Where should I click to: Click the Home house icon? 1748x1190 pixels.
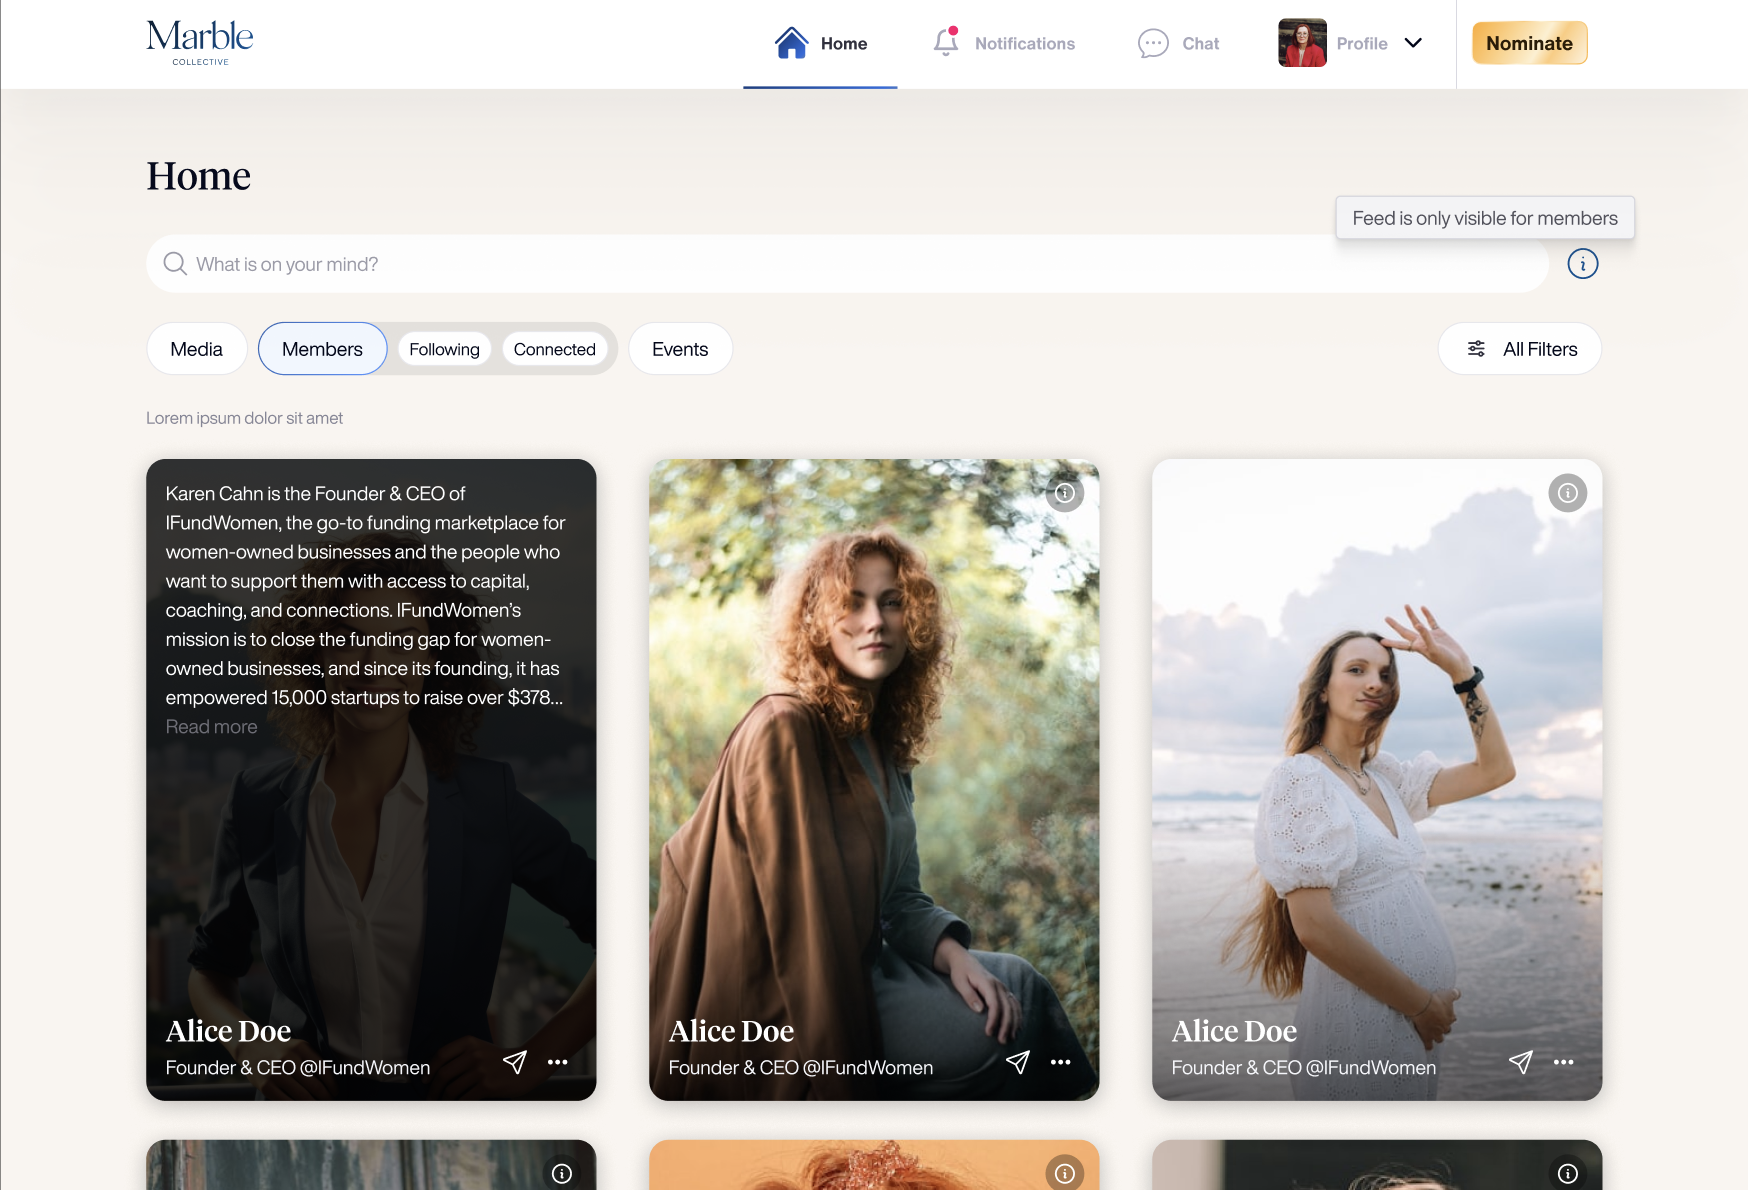(x=791, y=43)
